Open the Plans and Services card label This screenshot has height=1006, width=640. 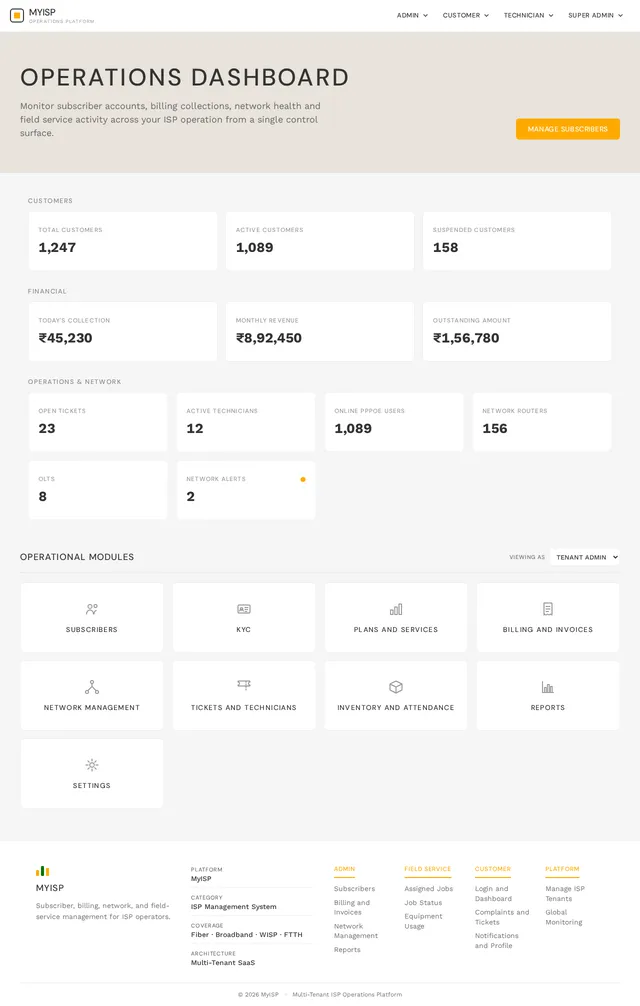pyautogui.click(x=396, y=629)
